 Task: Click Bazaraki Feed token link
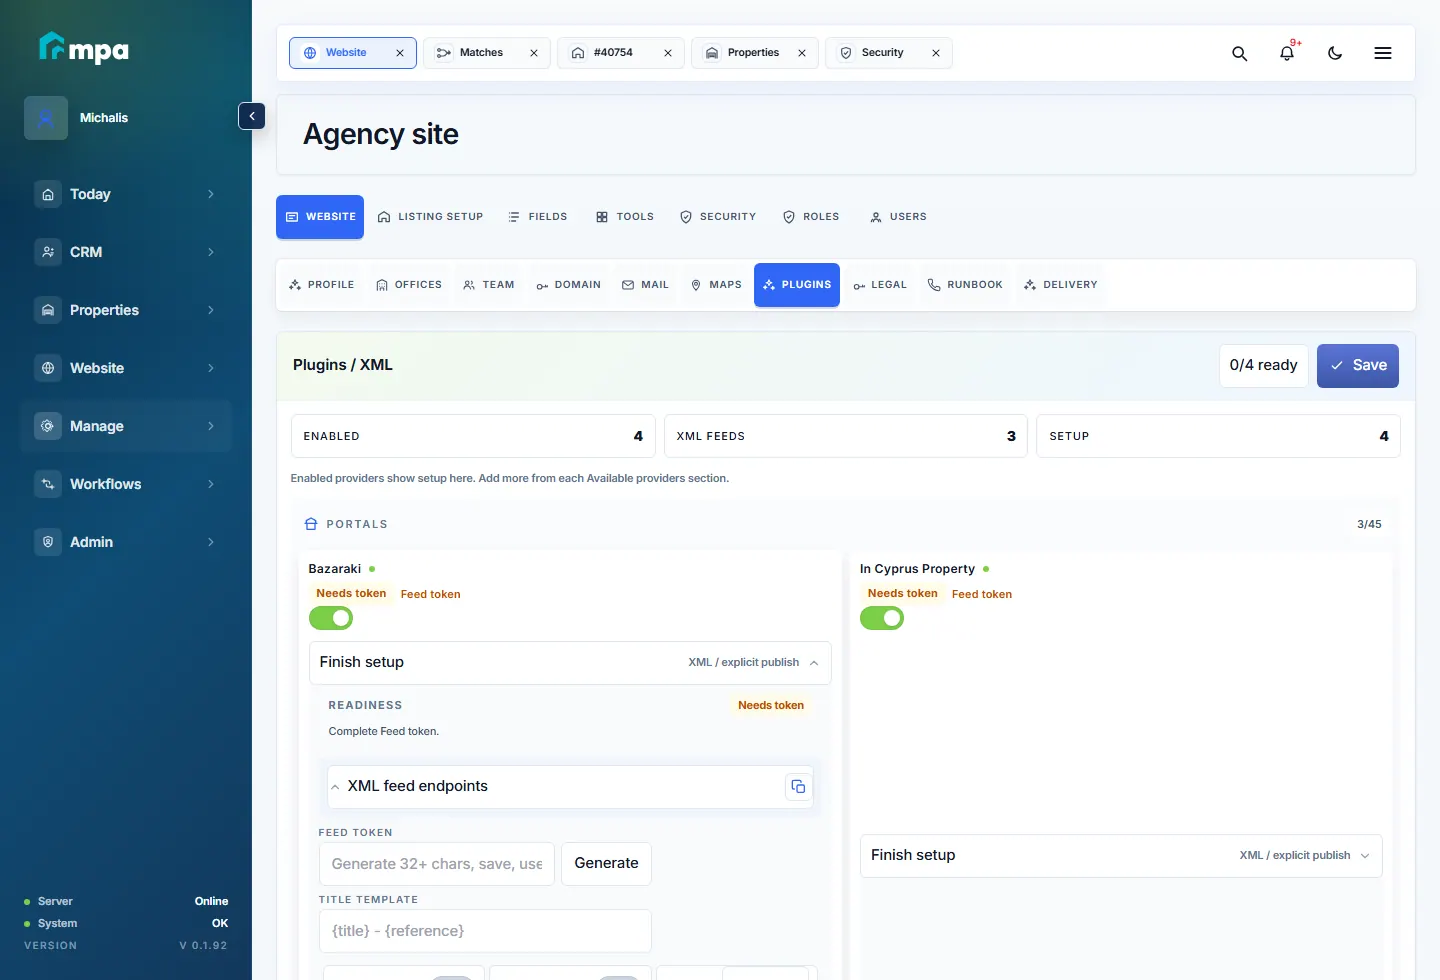430,594
